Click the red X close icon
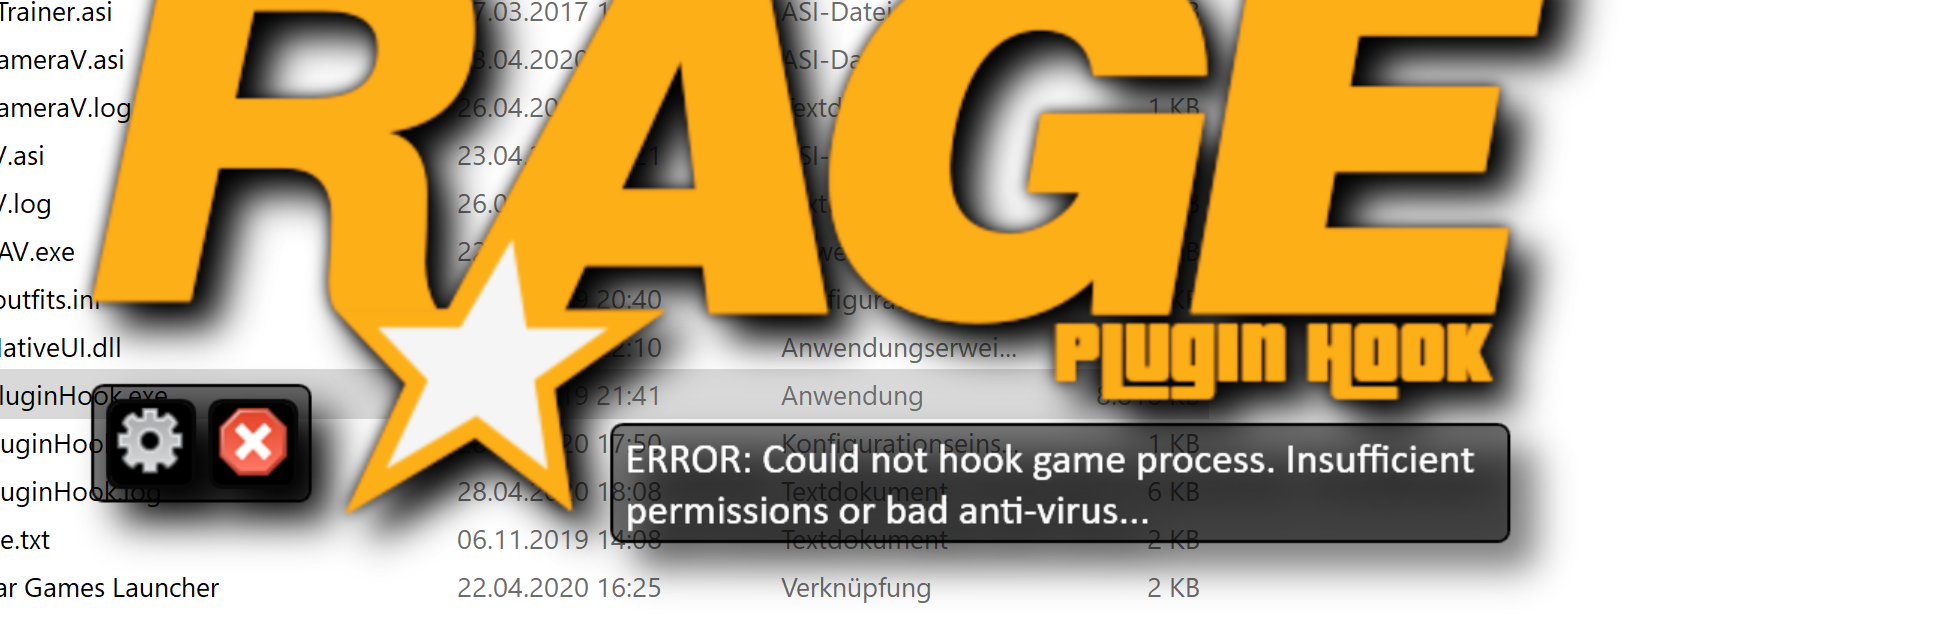 pos(253,441)
